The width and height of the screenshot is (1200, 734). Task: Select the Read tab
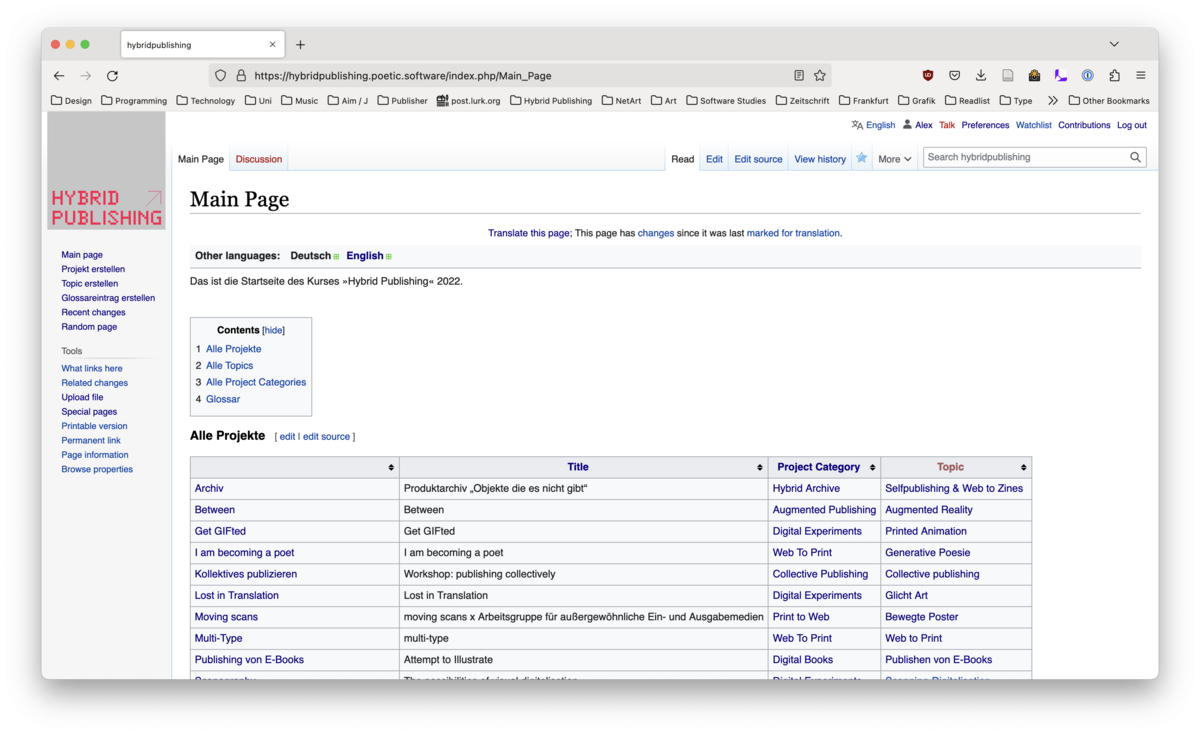[x=683, y=159]
